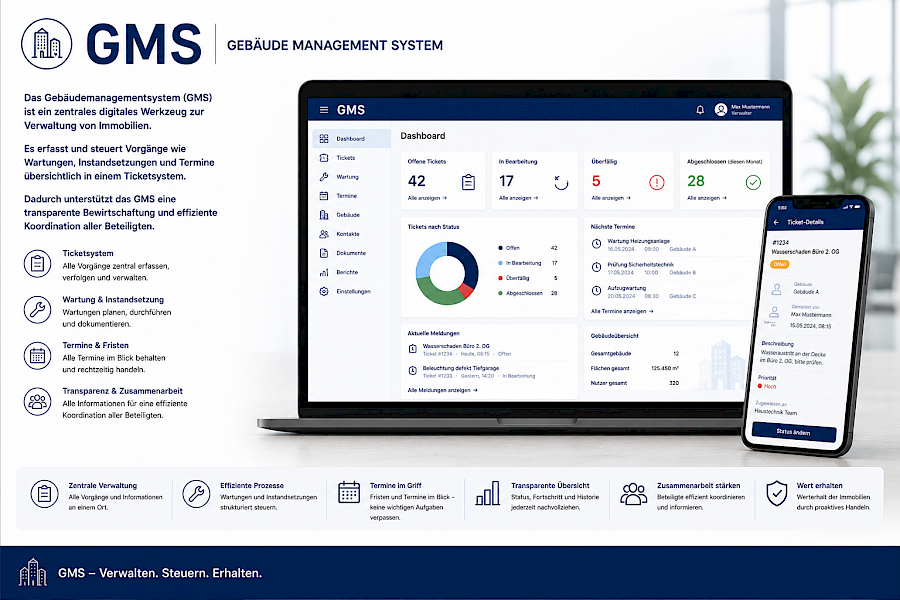Click the bar chart icon next to Berichte
This screenshot has height=600, width=900.
324,272
